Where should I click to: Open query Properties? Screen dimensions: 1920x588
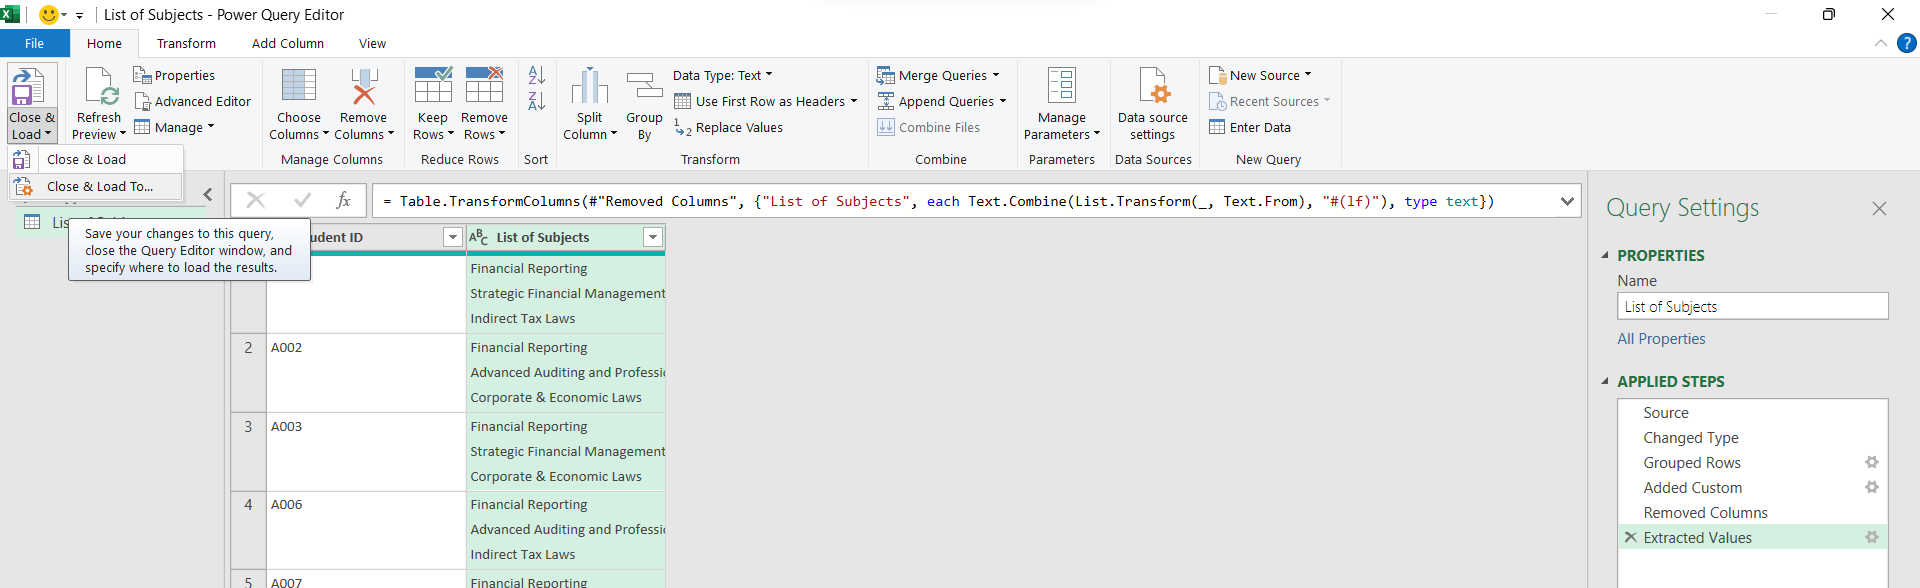[174, 75]
